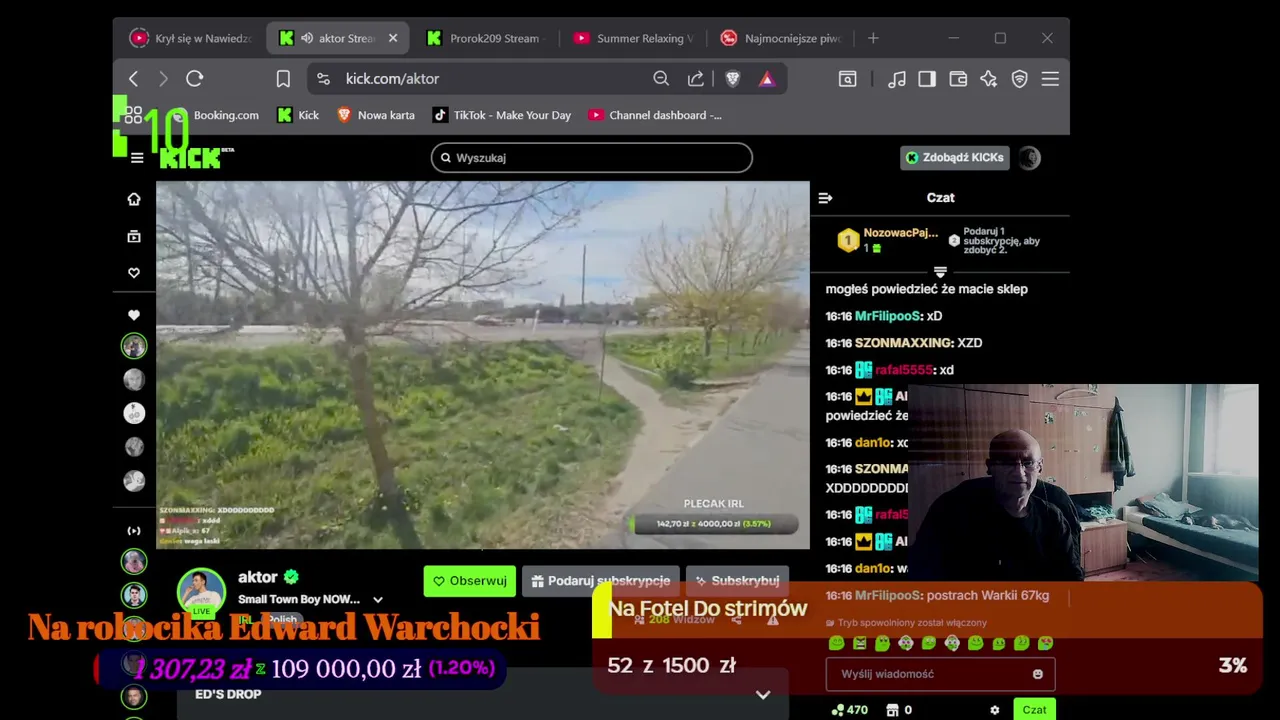Screen dimensions: 1280x720
Task: Expand the ED'S DROP section chevron
Action: [763, 695]
